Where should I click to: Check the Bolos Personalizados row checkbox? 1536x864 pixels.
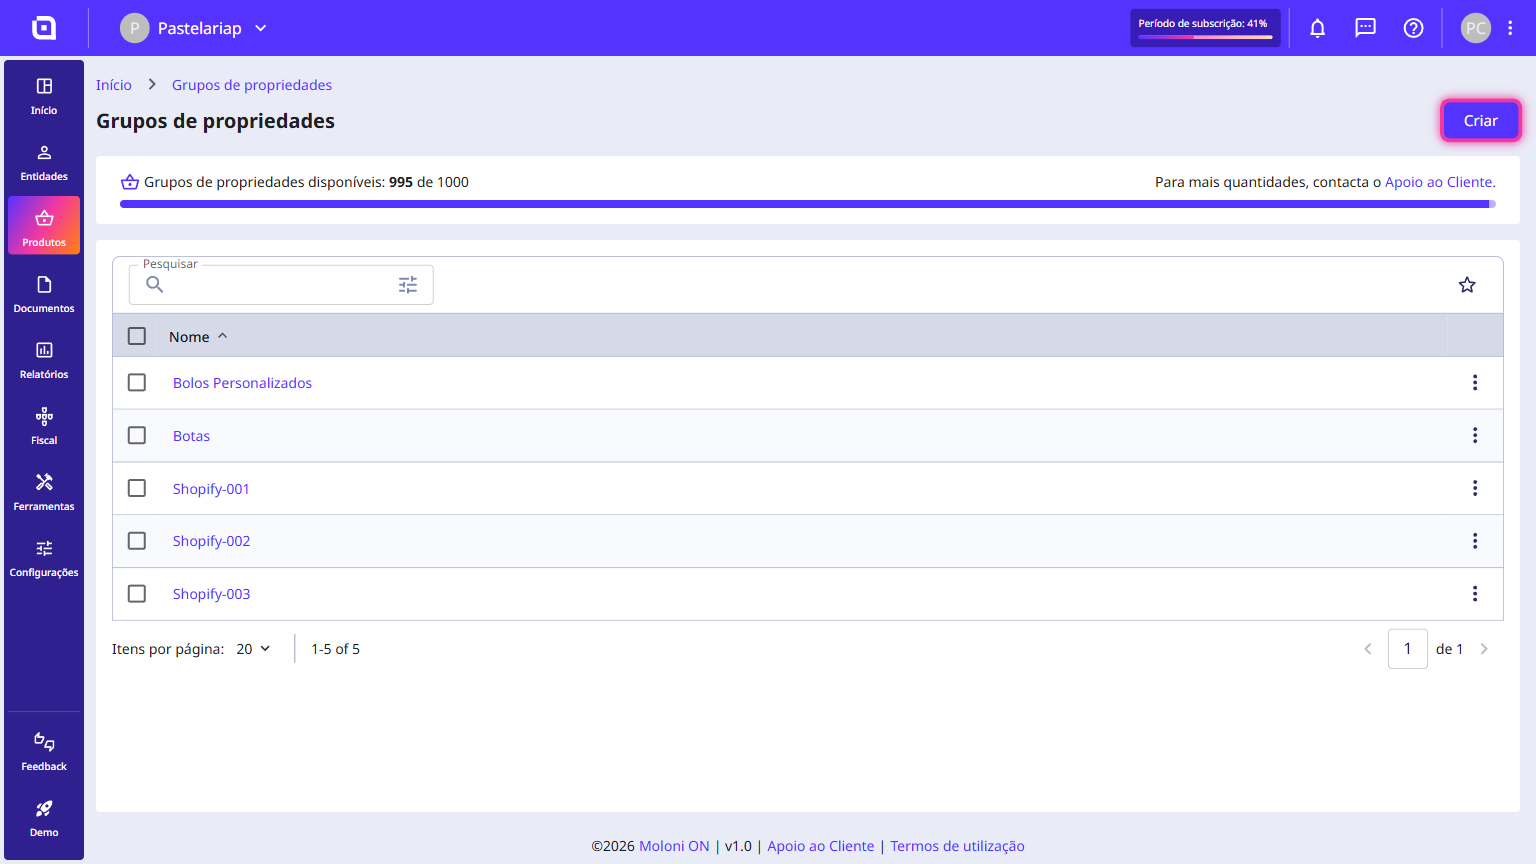pos(137,383)
